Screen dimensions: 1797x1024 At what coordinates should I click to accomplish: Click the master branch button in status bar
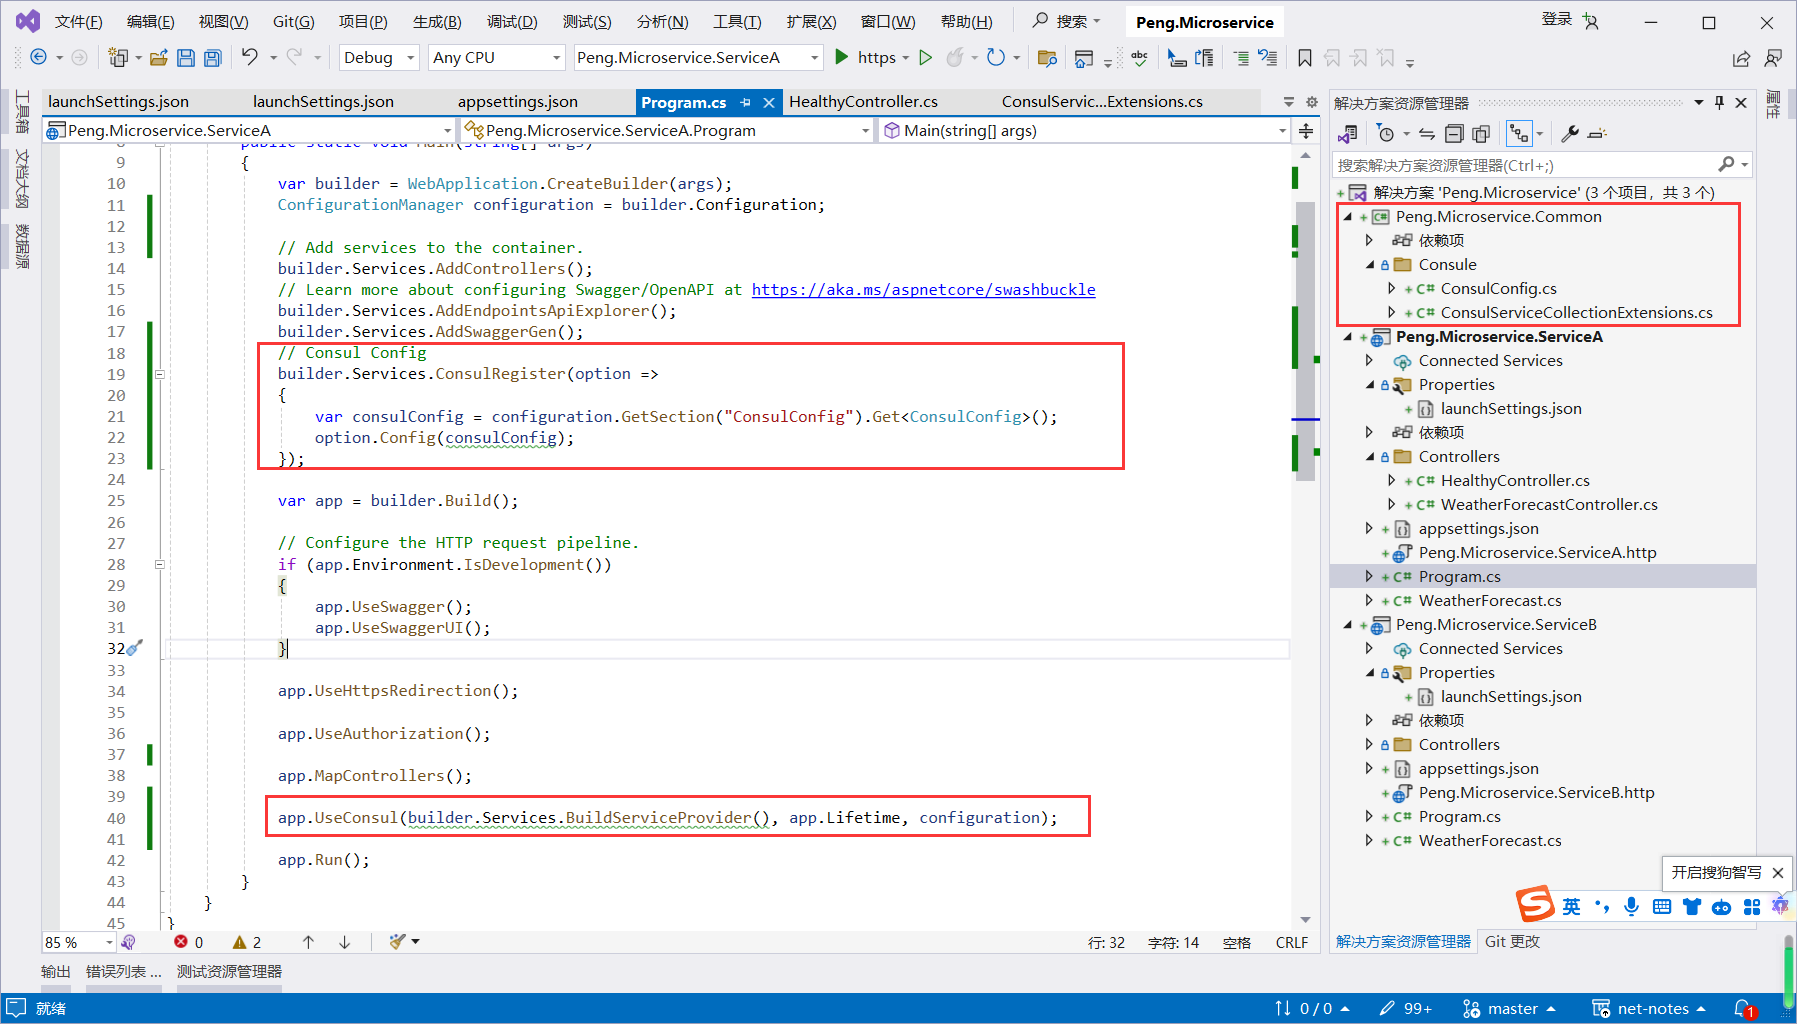coord(1510,1008)
